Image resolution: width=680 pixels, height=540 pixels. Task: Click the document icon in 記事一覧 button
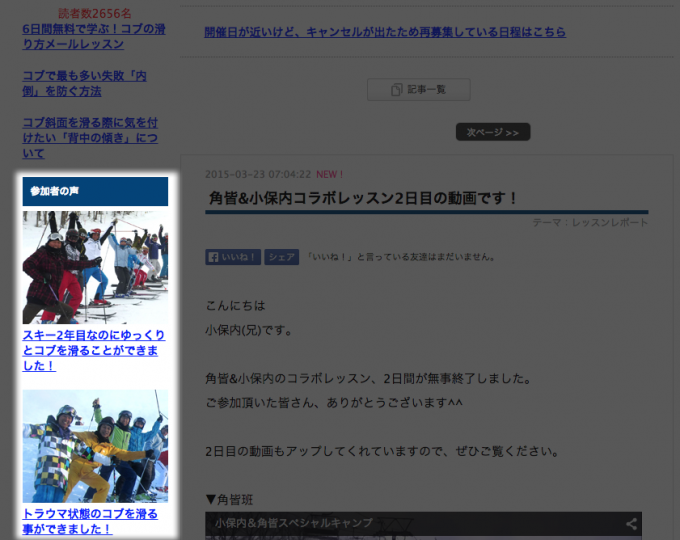(396, 90)
